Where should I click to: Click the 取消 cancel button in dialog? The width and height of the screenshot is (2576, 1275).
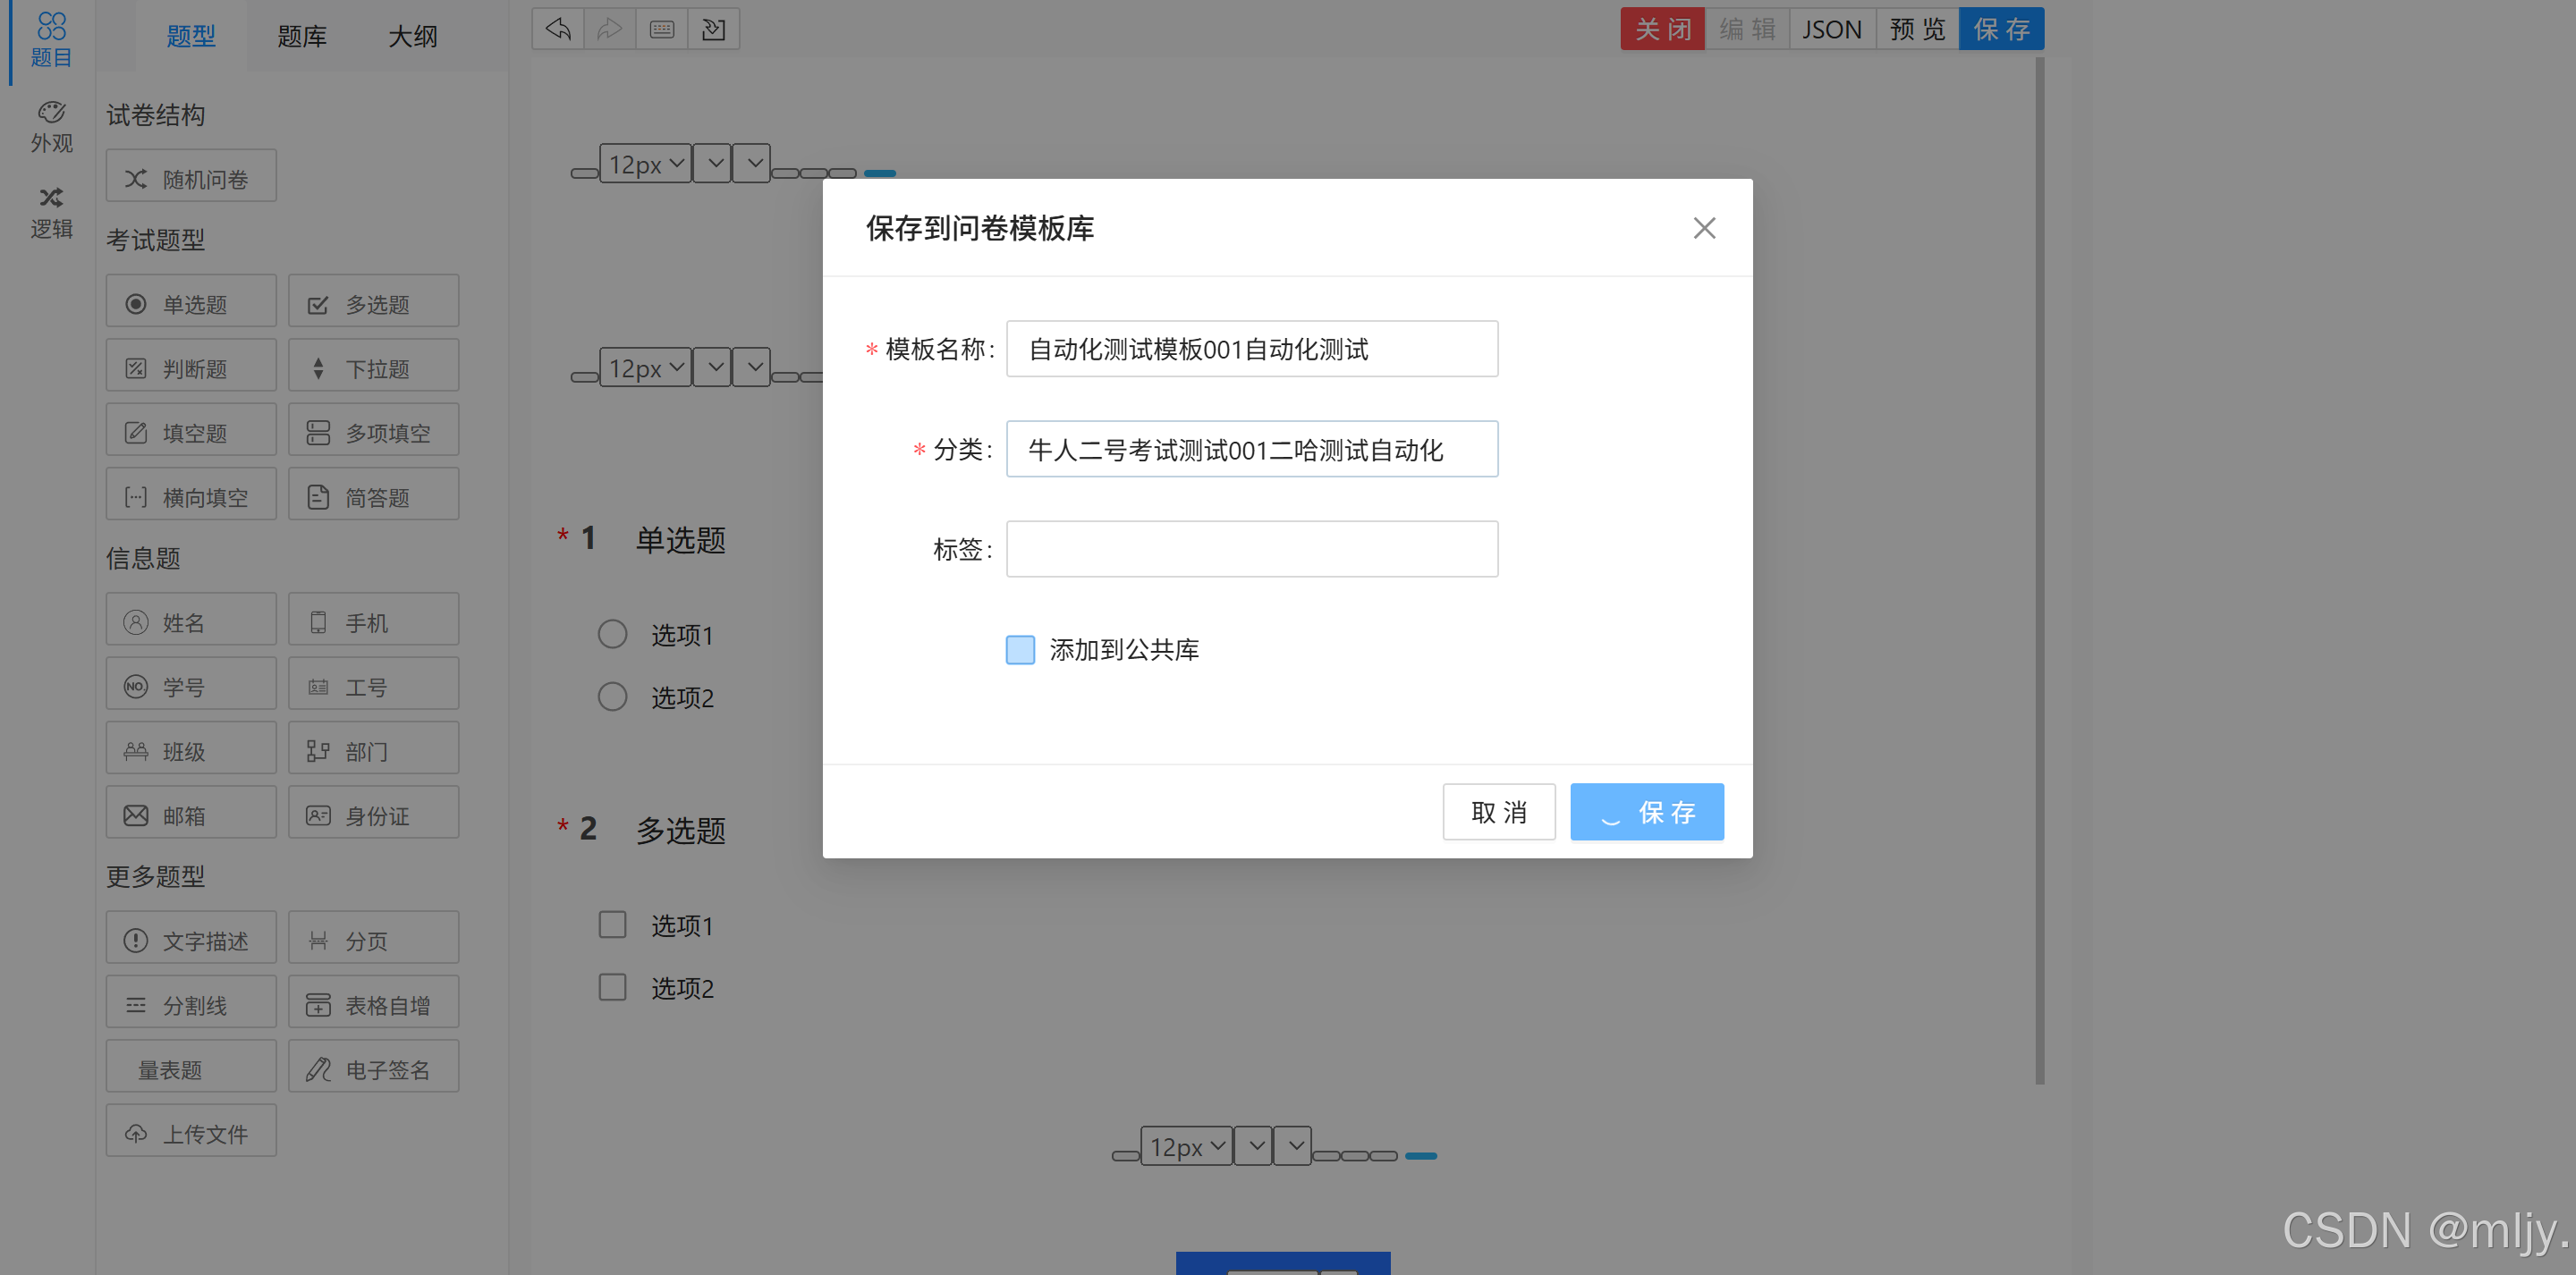tap(1498, 811)
